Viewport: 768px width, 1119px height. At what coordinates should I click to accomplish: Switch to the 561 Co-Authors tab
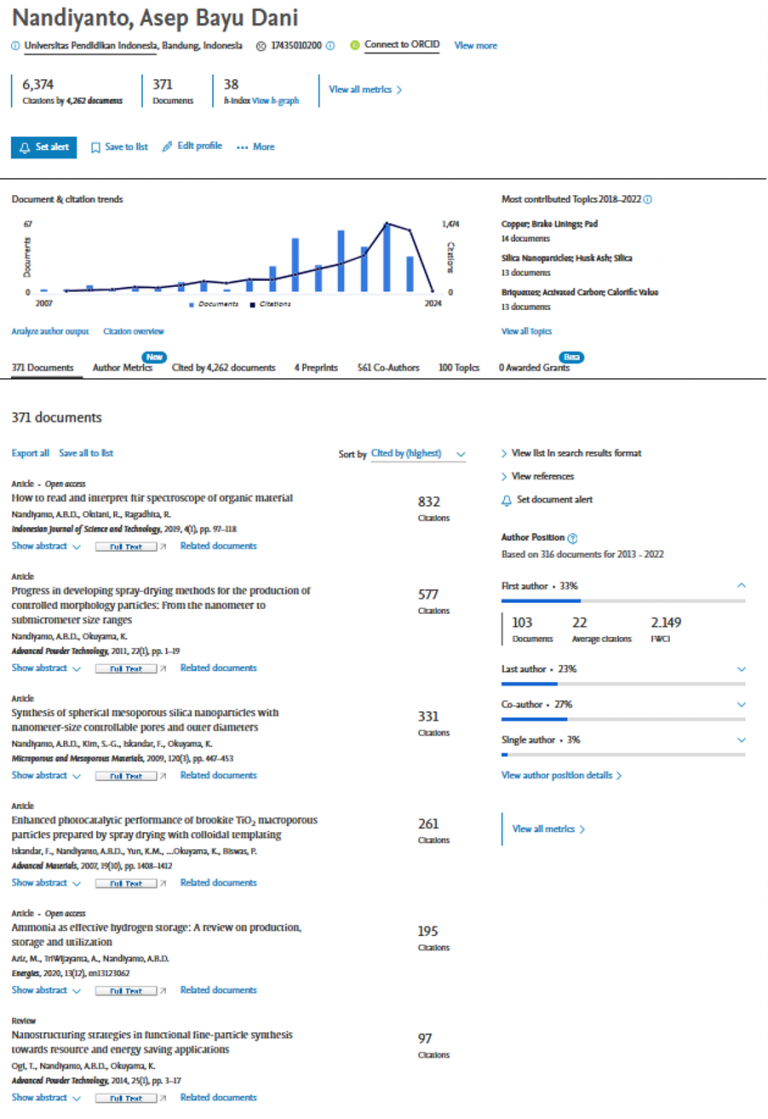(x=388, y=368)
